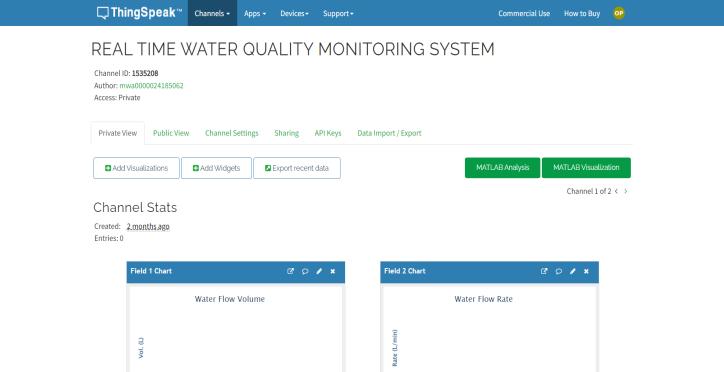
Task: Click the comment icon on Field 1 Chart
Action: point(305,271)
